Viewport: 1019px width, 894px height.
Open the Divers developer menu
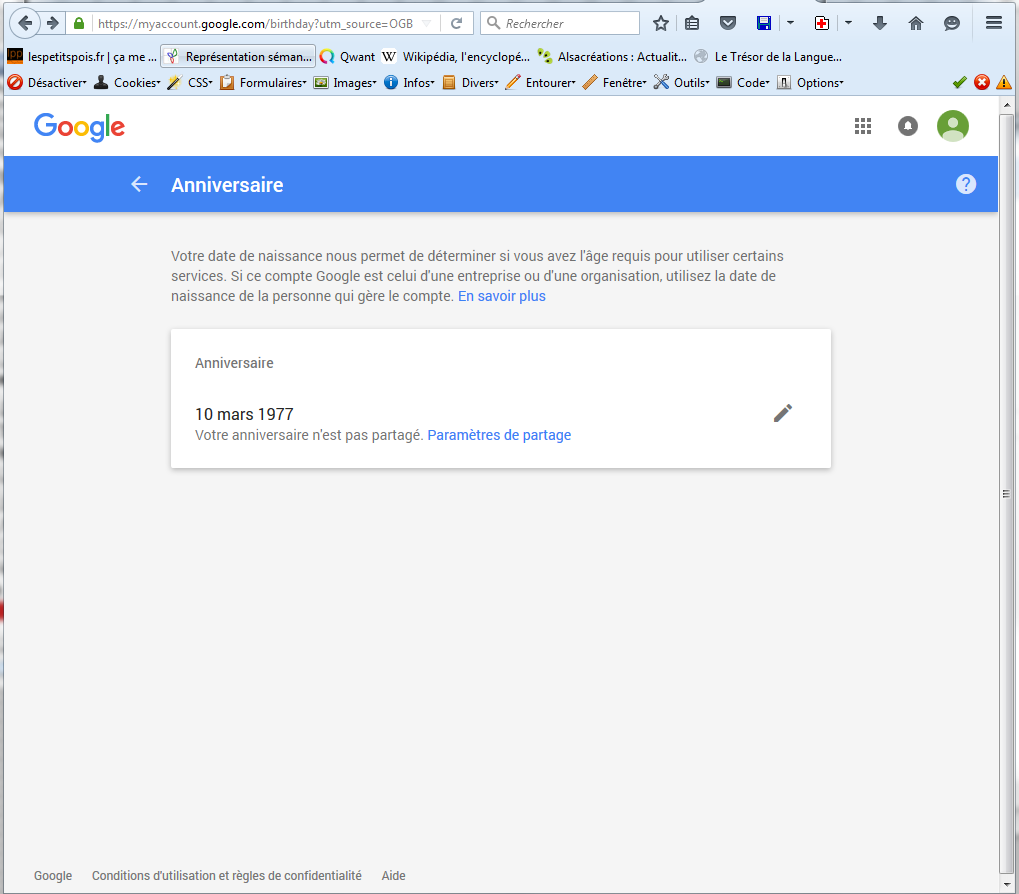coord(471,83)
